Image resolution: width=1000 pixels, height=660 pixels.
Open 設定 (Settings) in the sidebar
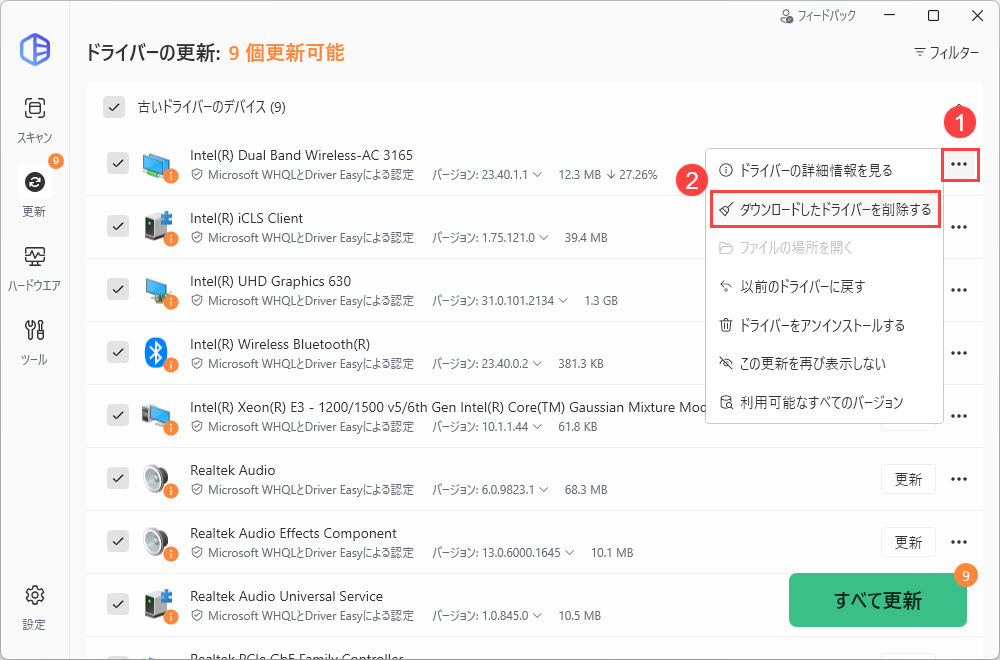click(x=34, y=607)
